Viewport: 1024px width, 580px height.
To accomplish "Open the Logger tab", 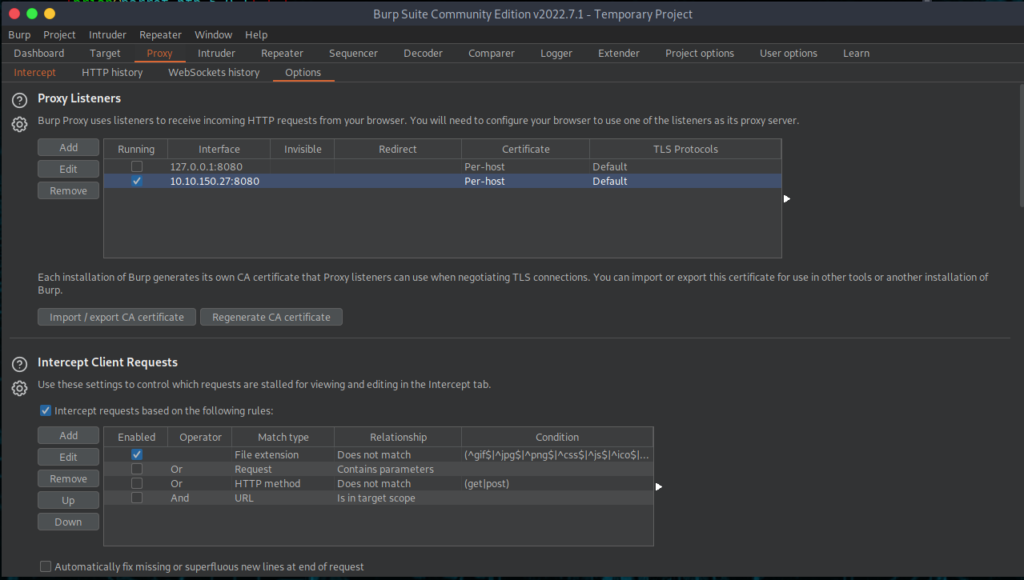I will [556, 53].
